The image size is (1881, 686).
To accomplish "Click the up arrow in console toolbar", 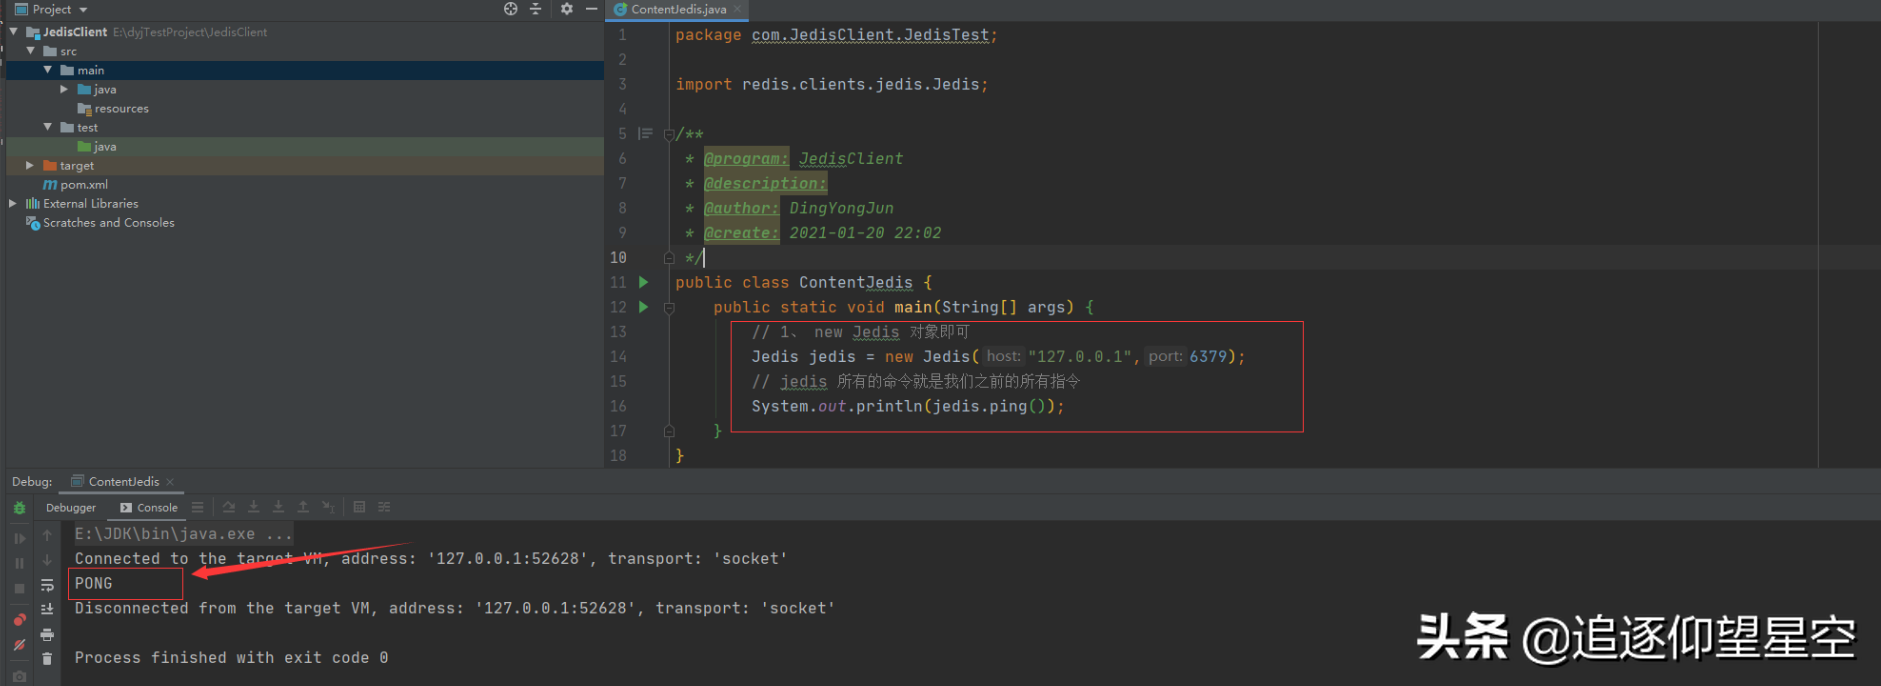I will tap(47, 535).
